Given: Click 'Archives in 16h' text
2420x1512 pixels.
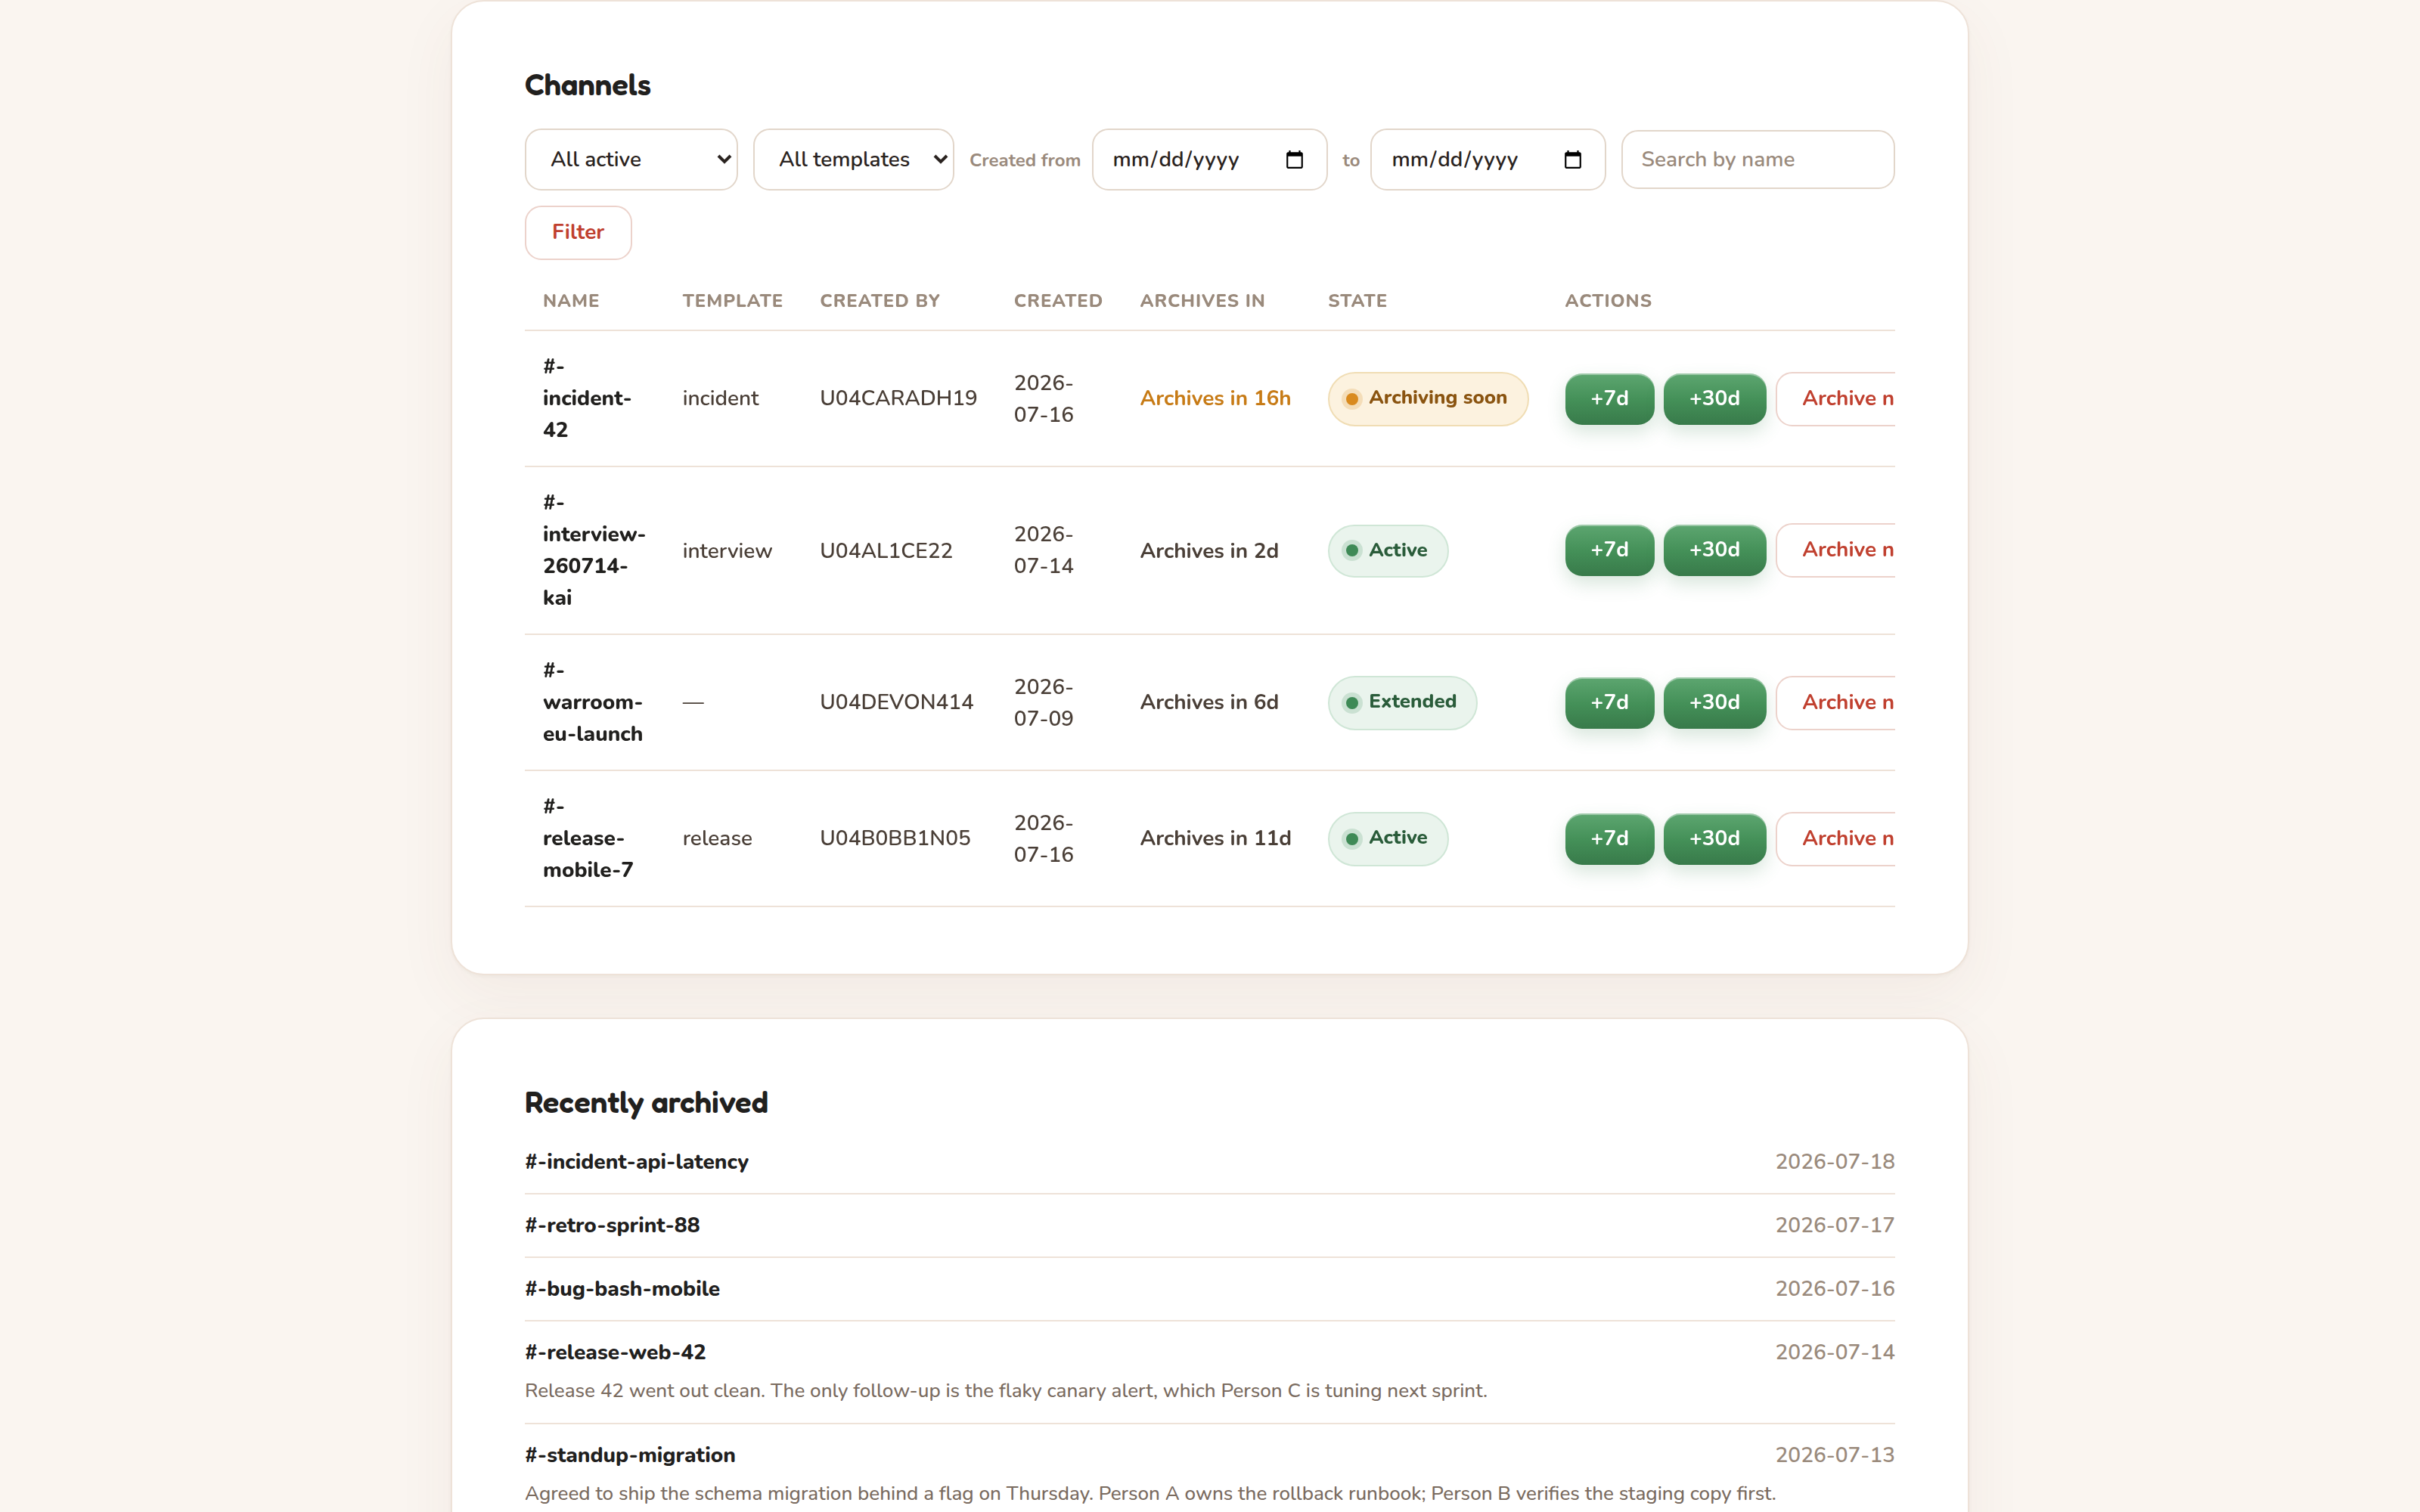Looking at the screenshot, I should pyautogui.click(x=1215, y=398).
